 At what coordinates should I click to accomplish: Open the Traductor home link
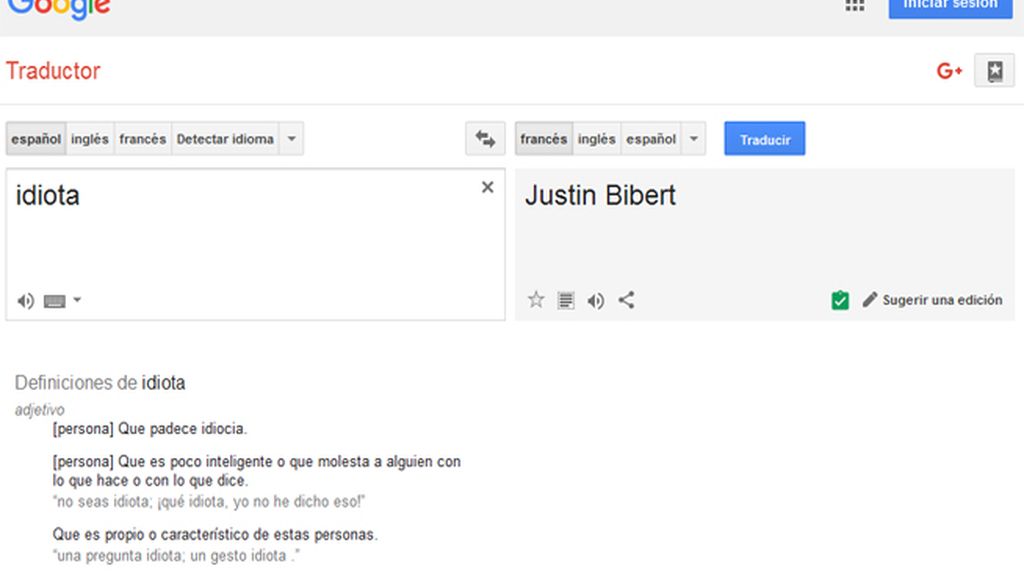tap(53, 71)
